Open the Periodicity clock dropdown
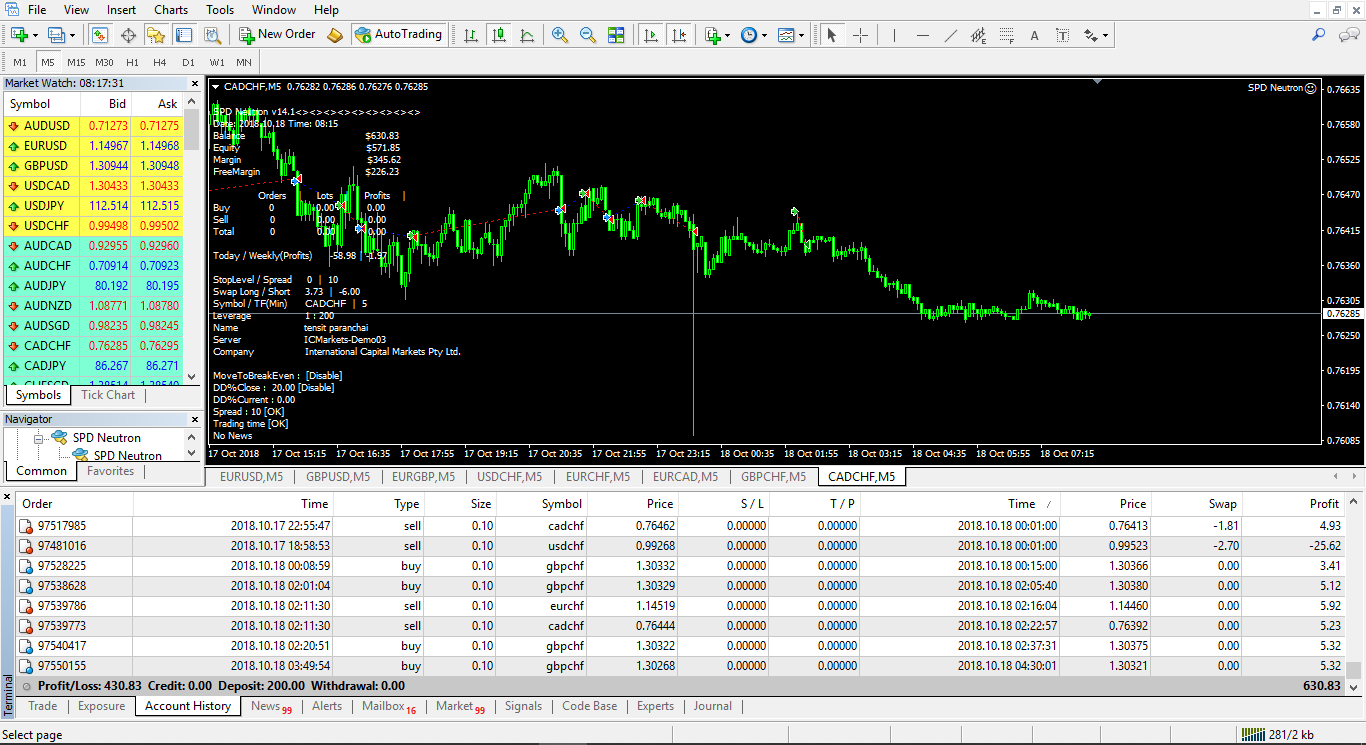The image size is (1366, 745). [x=754, y=35]
